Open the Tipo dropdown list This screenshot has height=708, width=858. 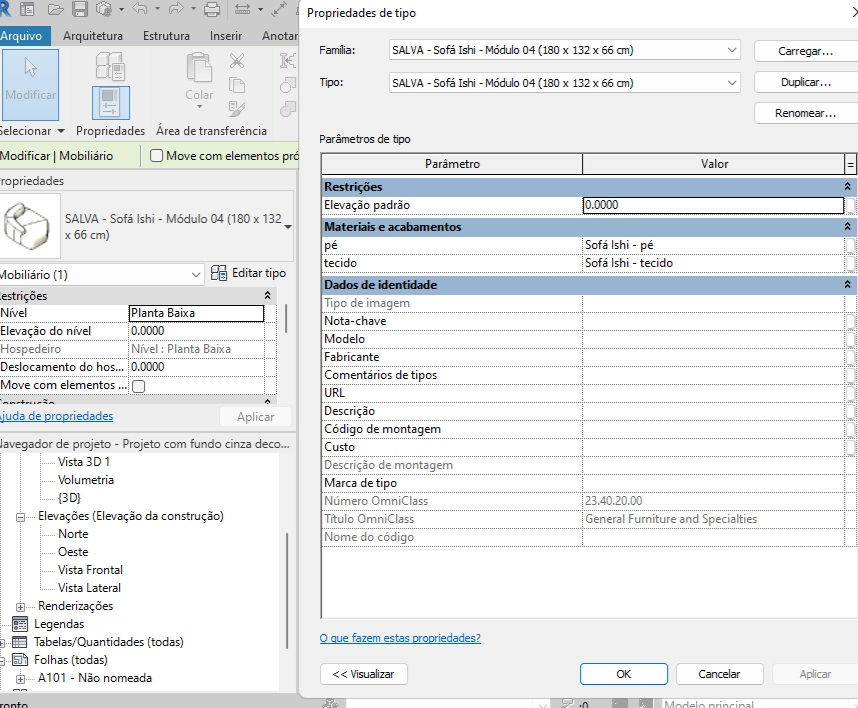coord(731,83)
